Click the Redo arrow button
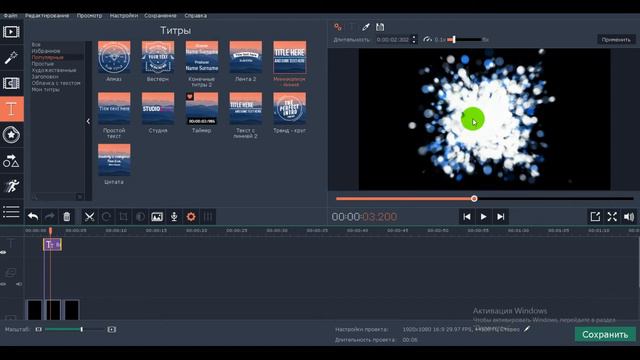 [50, 217]
